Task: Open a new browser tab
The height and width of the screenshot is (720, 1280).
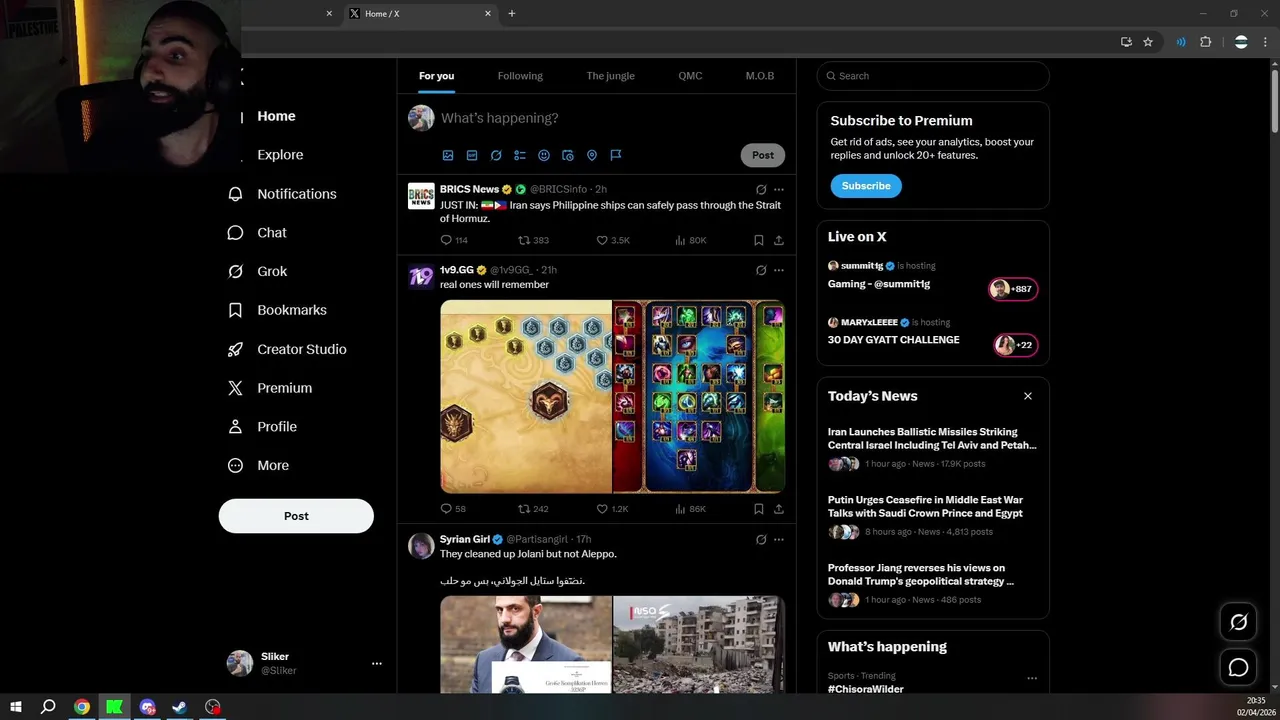Action: pyautogui.click(x=512, y=14)
